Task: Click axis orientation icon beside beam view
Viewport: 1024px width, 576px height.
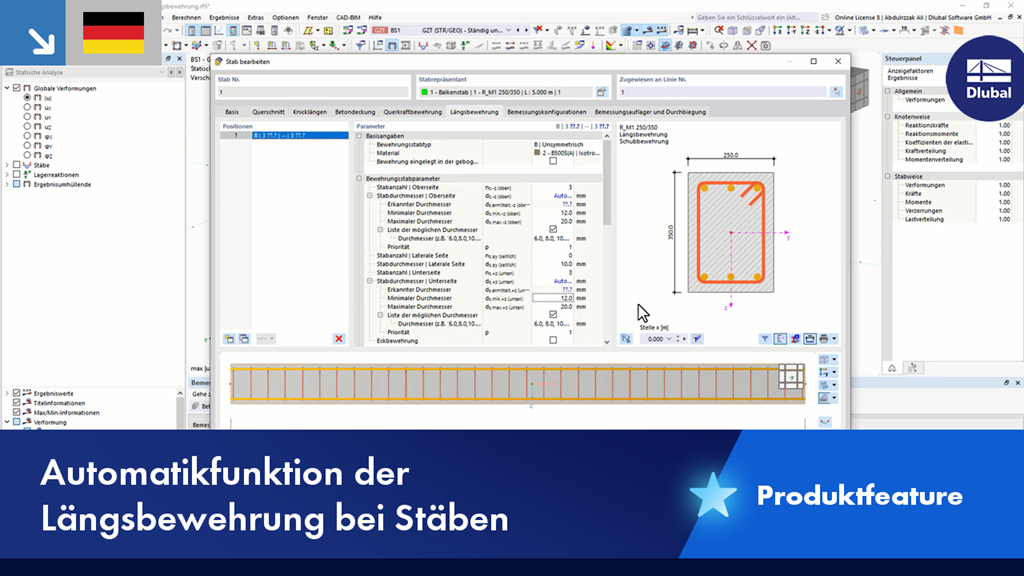Action: pos(824,372)
